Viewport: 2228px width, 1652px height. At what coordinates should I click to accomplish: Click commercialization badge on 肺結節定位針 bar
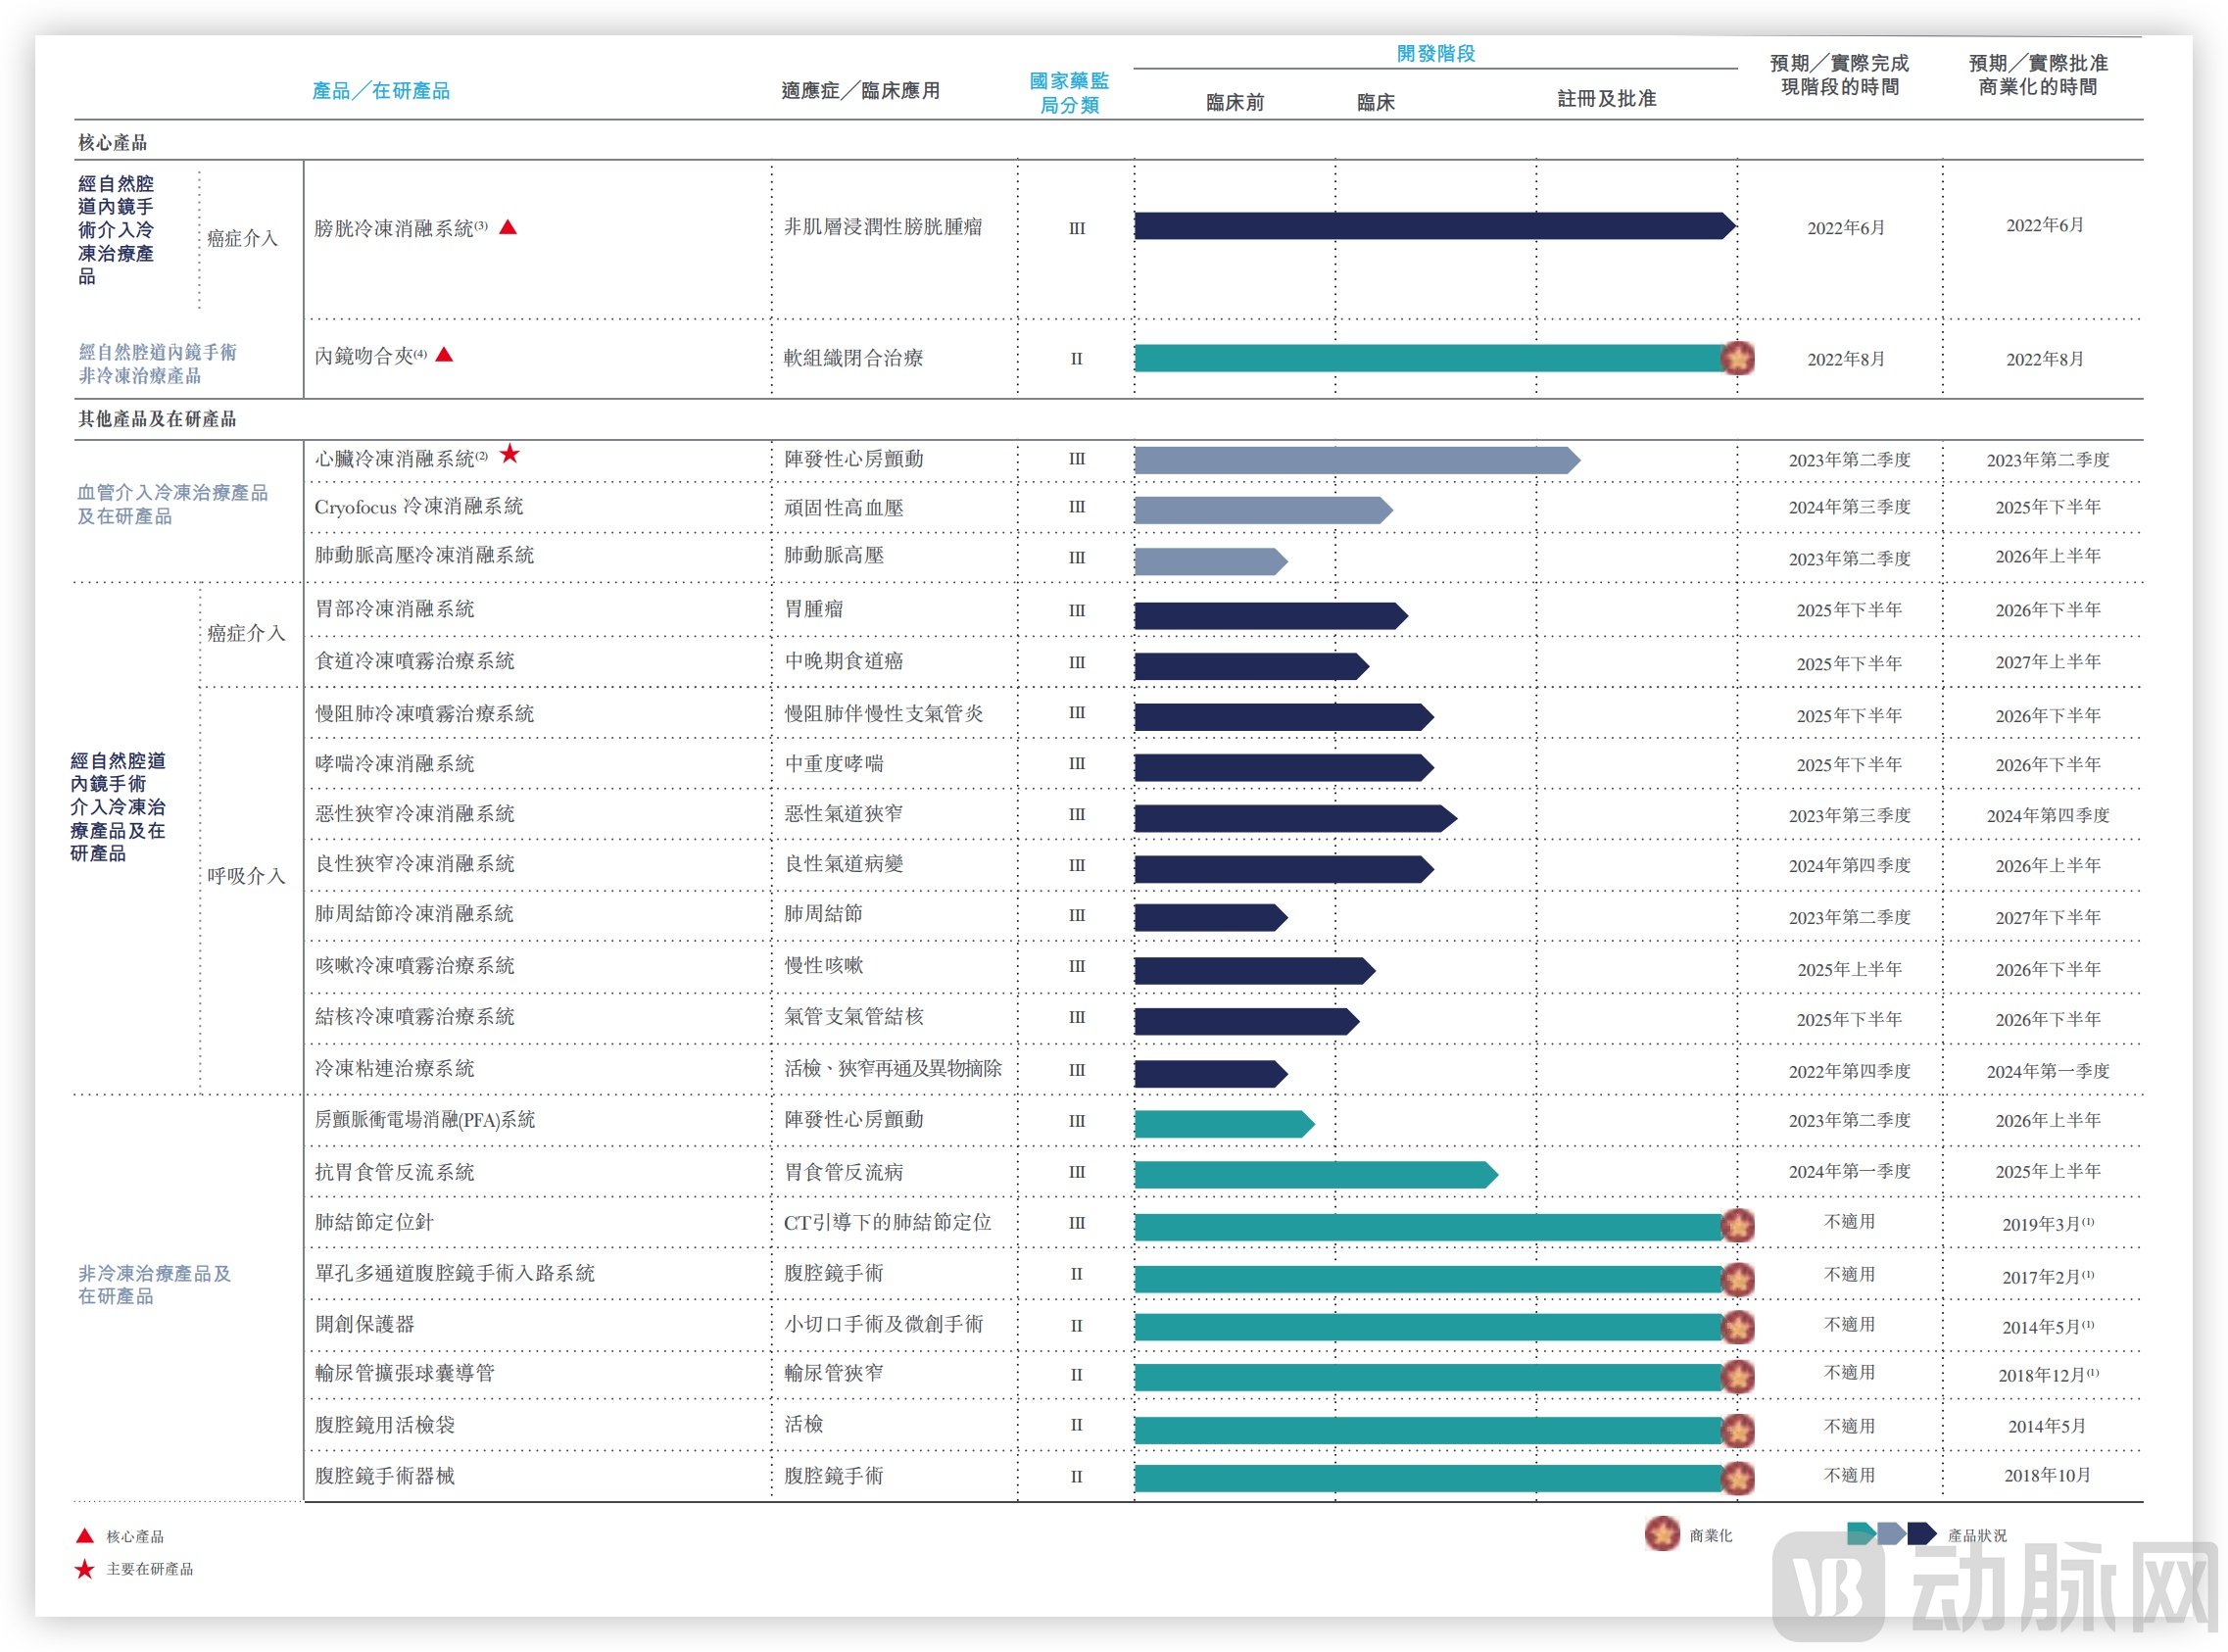[x=1737, y=1224]
